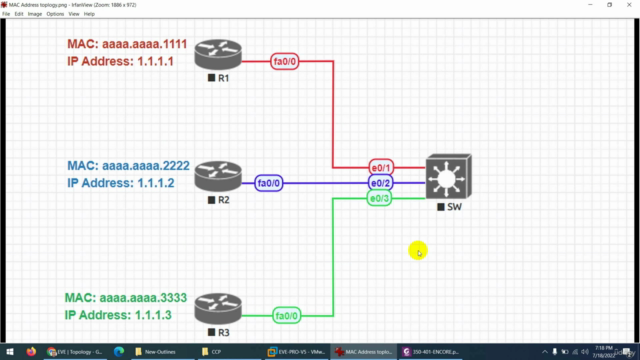Minimize the IrfanView window
Screen dimensions: 640x360
point(590,5)
